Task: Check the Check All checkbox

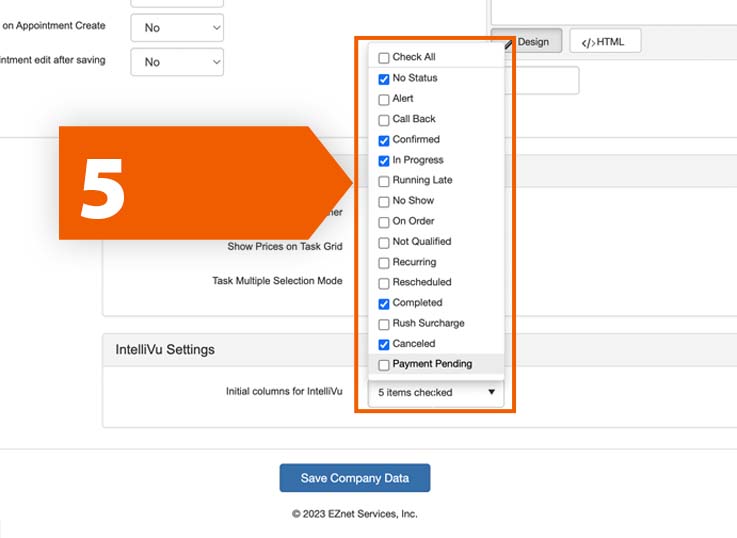Action: click(384, 58)
